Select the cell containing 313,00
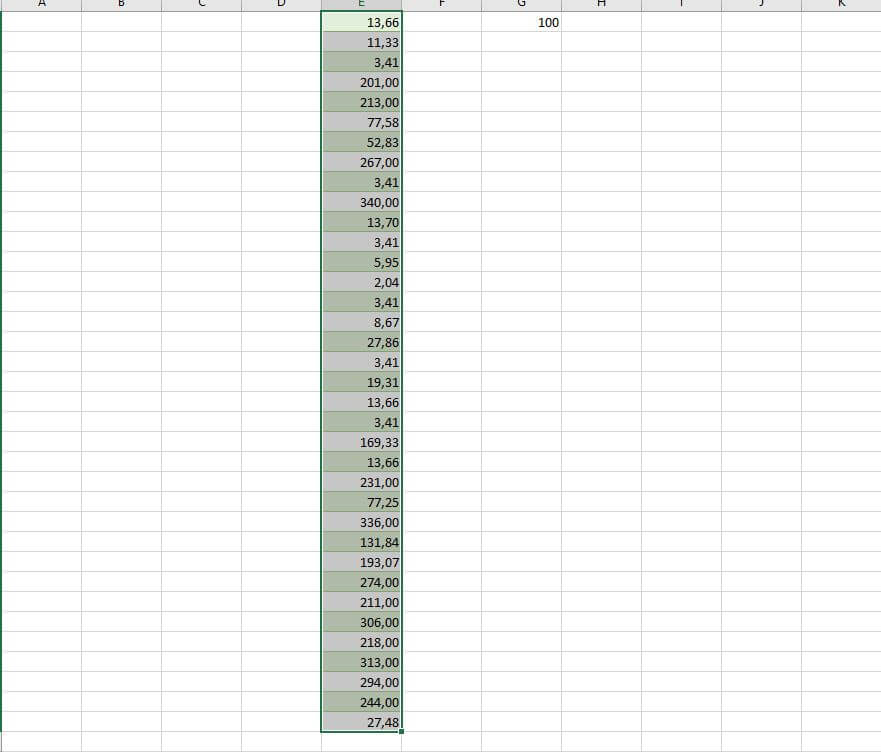The image size is (881, 752). pyautogui.click(x=361, y=662)
